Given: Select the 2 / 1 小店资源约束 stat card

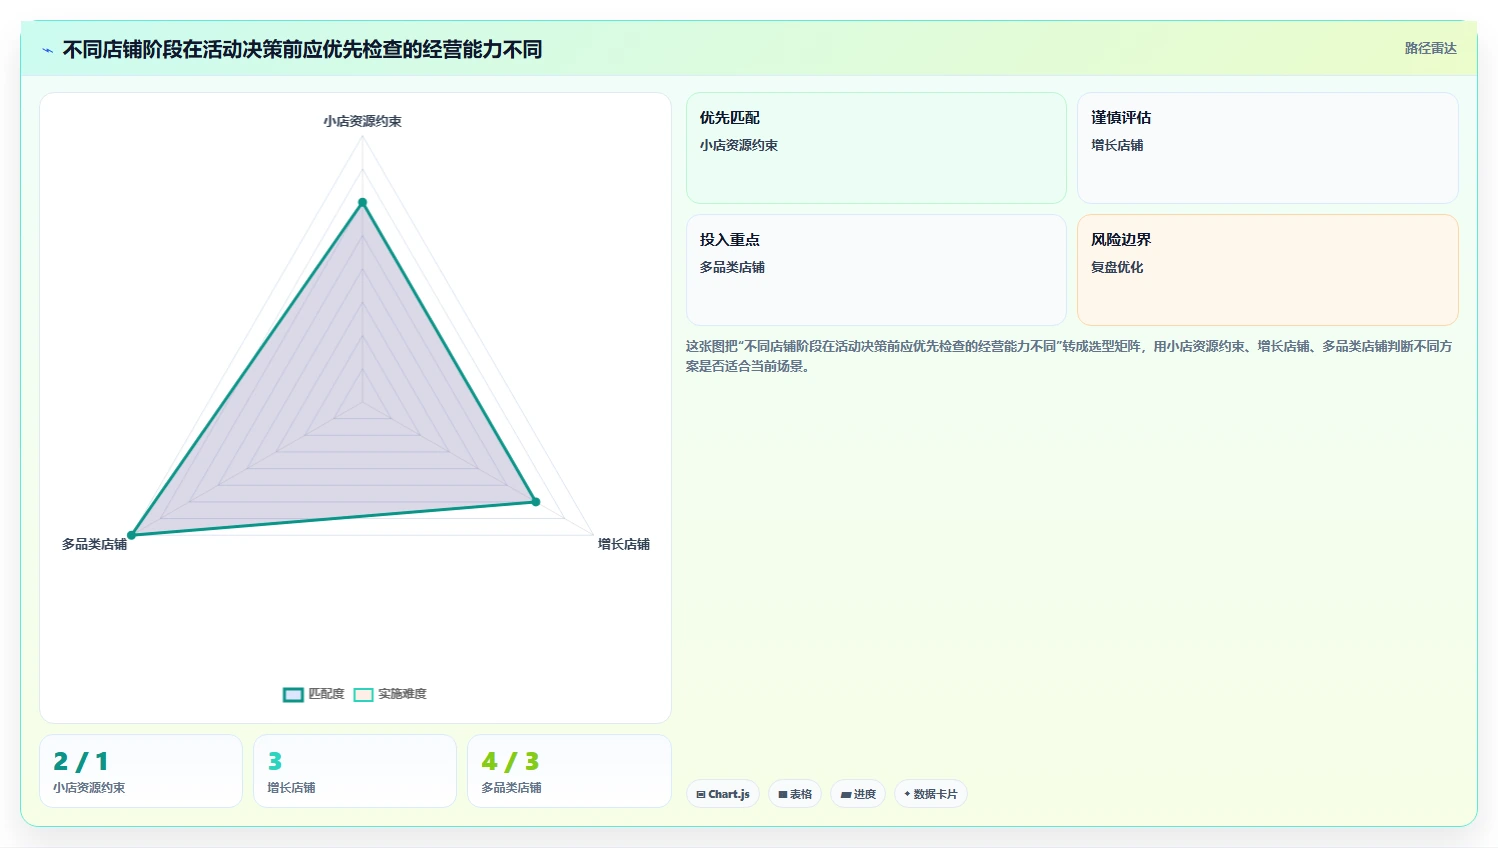Looking at the screenshot, I should coord(141,771).
